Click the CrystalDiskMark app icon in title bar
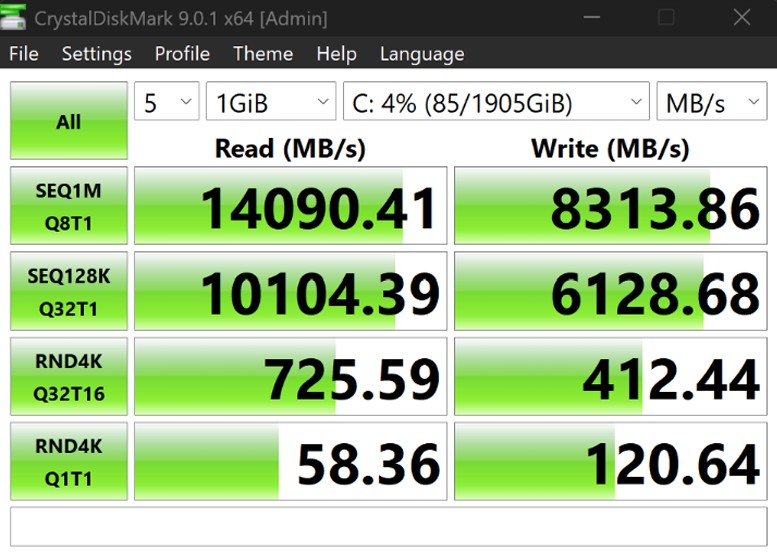This screenshot has width=777, height=553. pyautogui.click(x=13, y=16)
